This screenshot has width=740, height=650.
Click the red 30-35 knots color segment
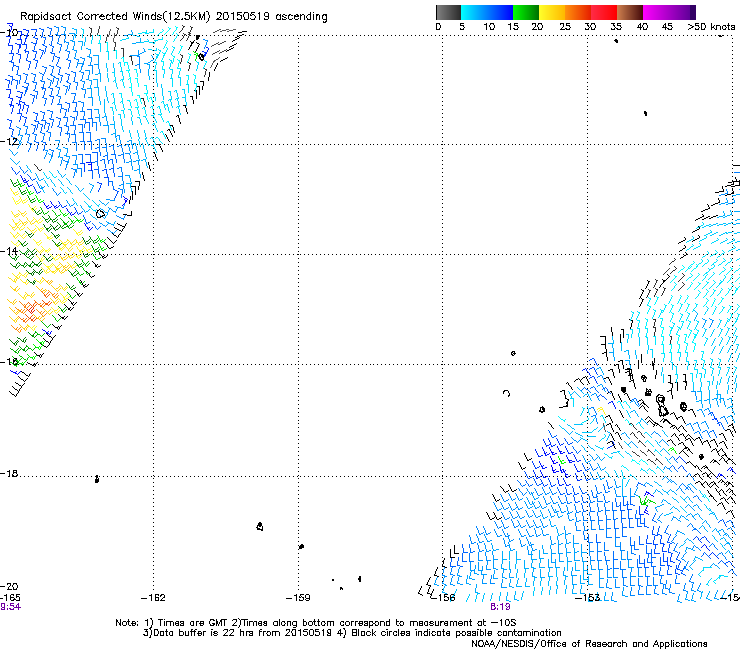click(604, 12)
